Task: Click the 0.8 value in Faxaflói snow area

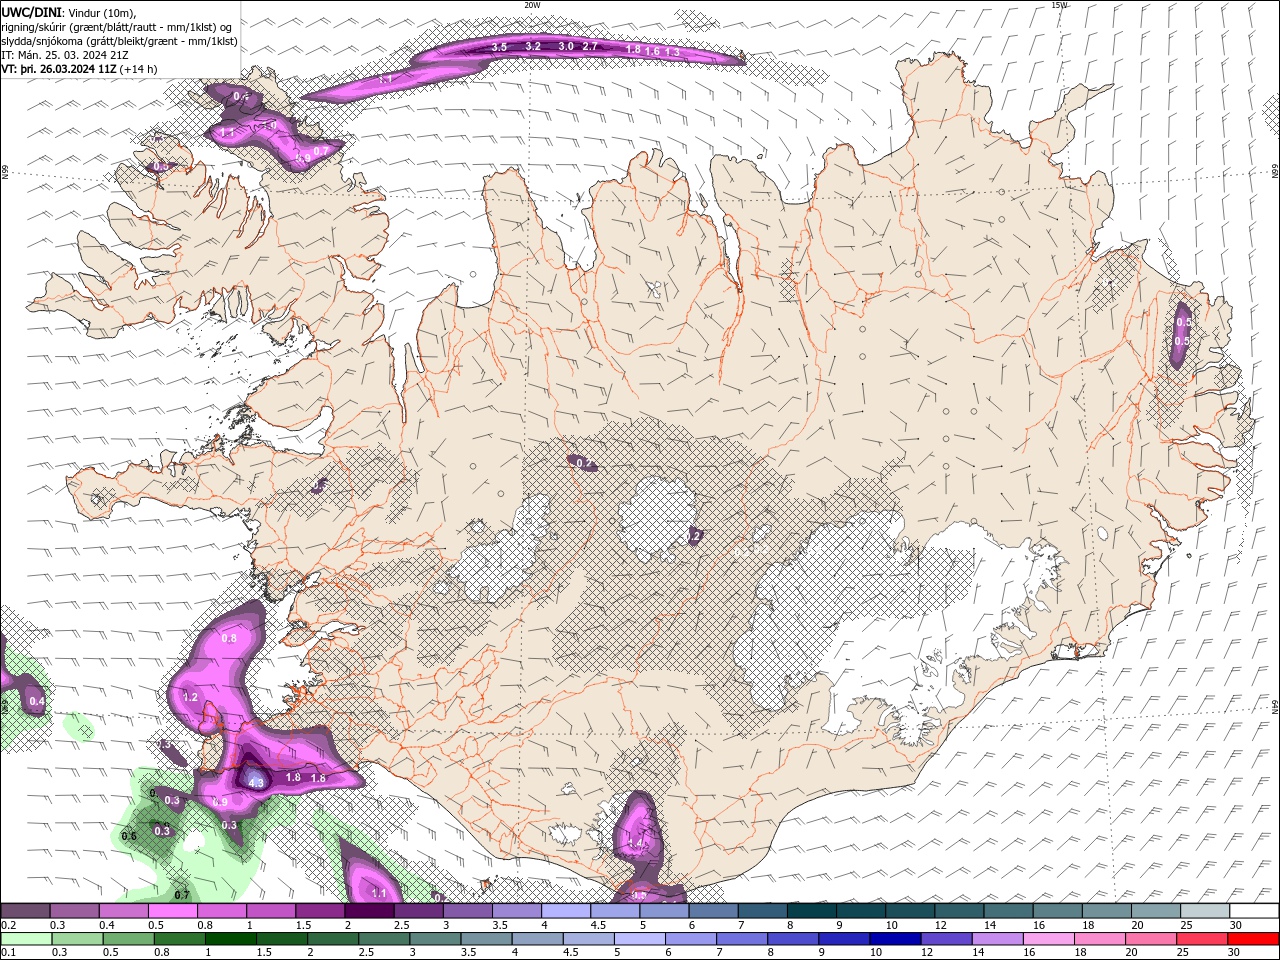Action: pyautogui.click(x=229, y=638)
